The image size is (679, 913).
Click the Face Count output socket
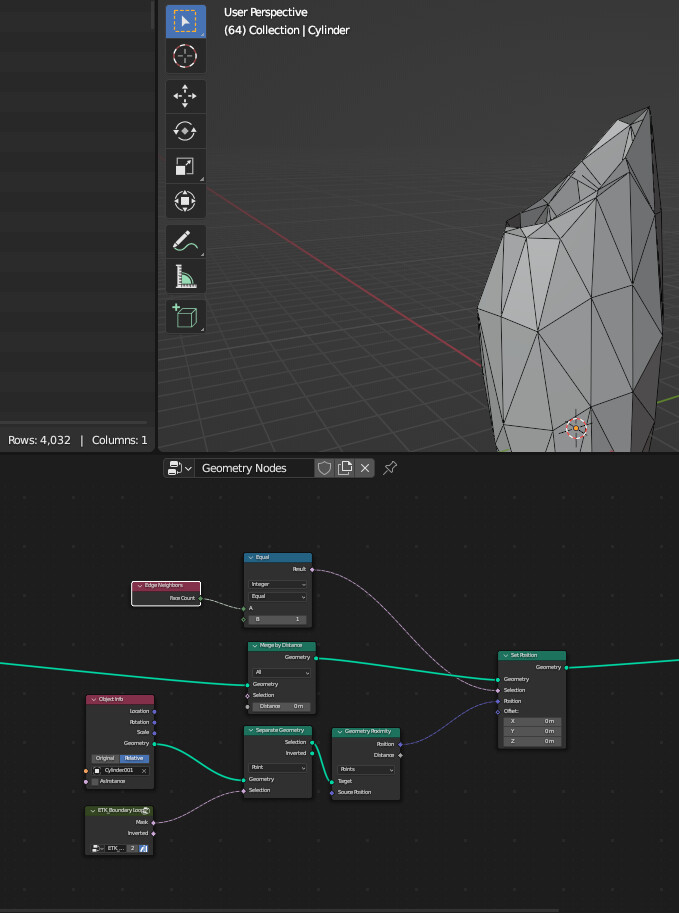tap(200, 599)
